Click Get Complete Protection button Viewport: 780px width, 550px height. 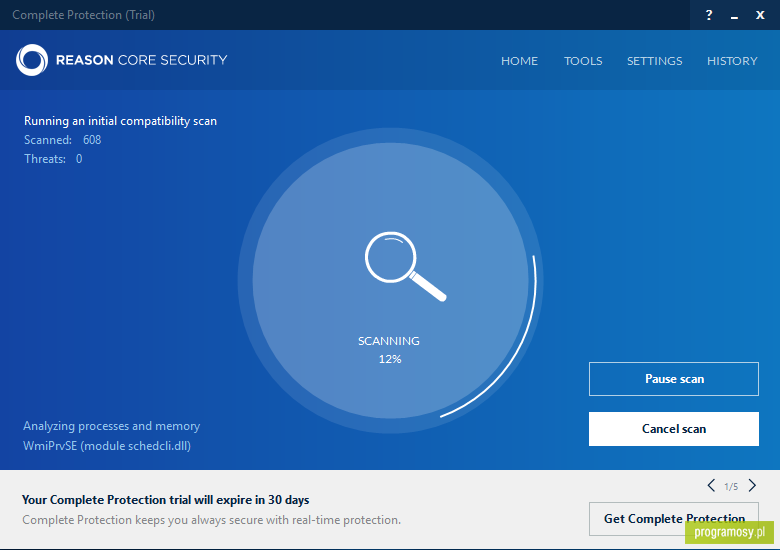pos(674,519)
